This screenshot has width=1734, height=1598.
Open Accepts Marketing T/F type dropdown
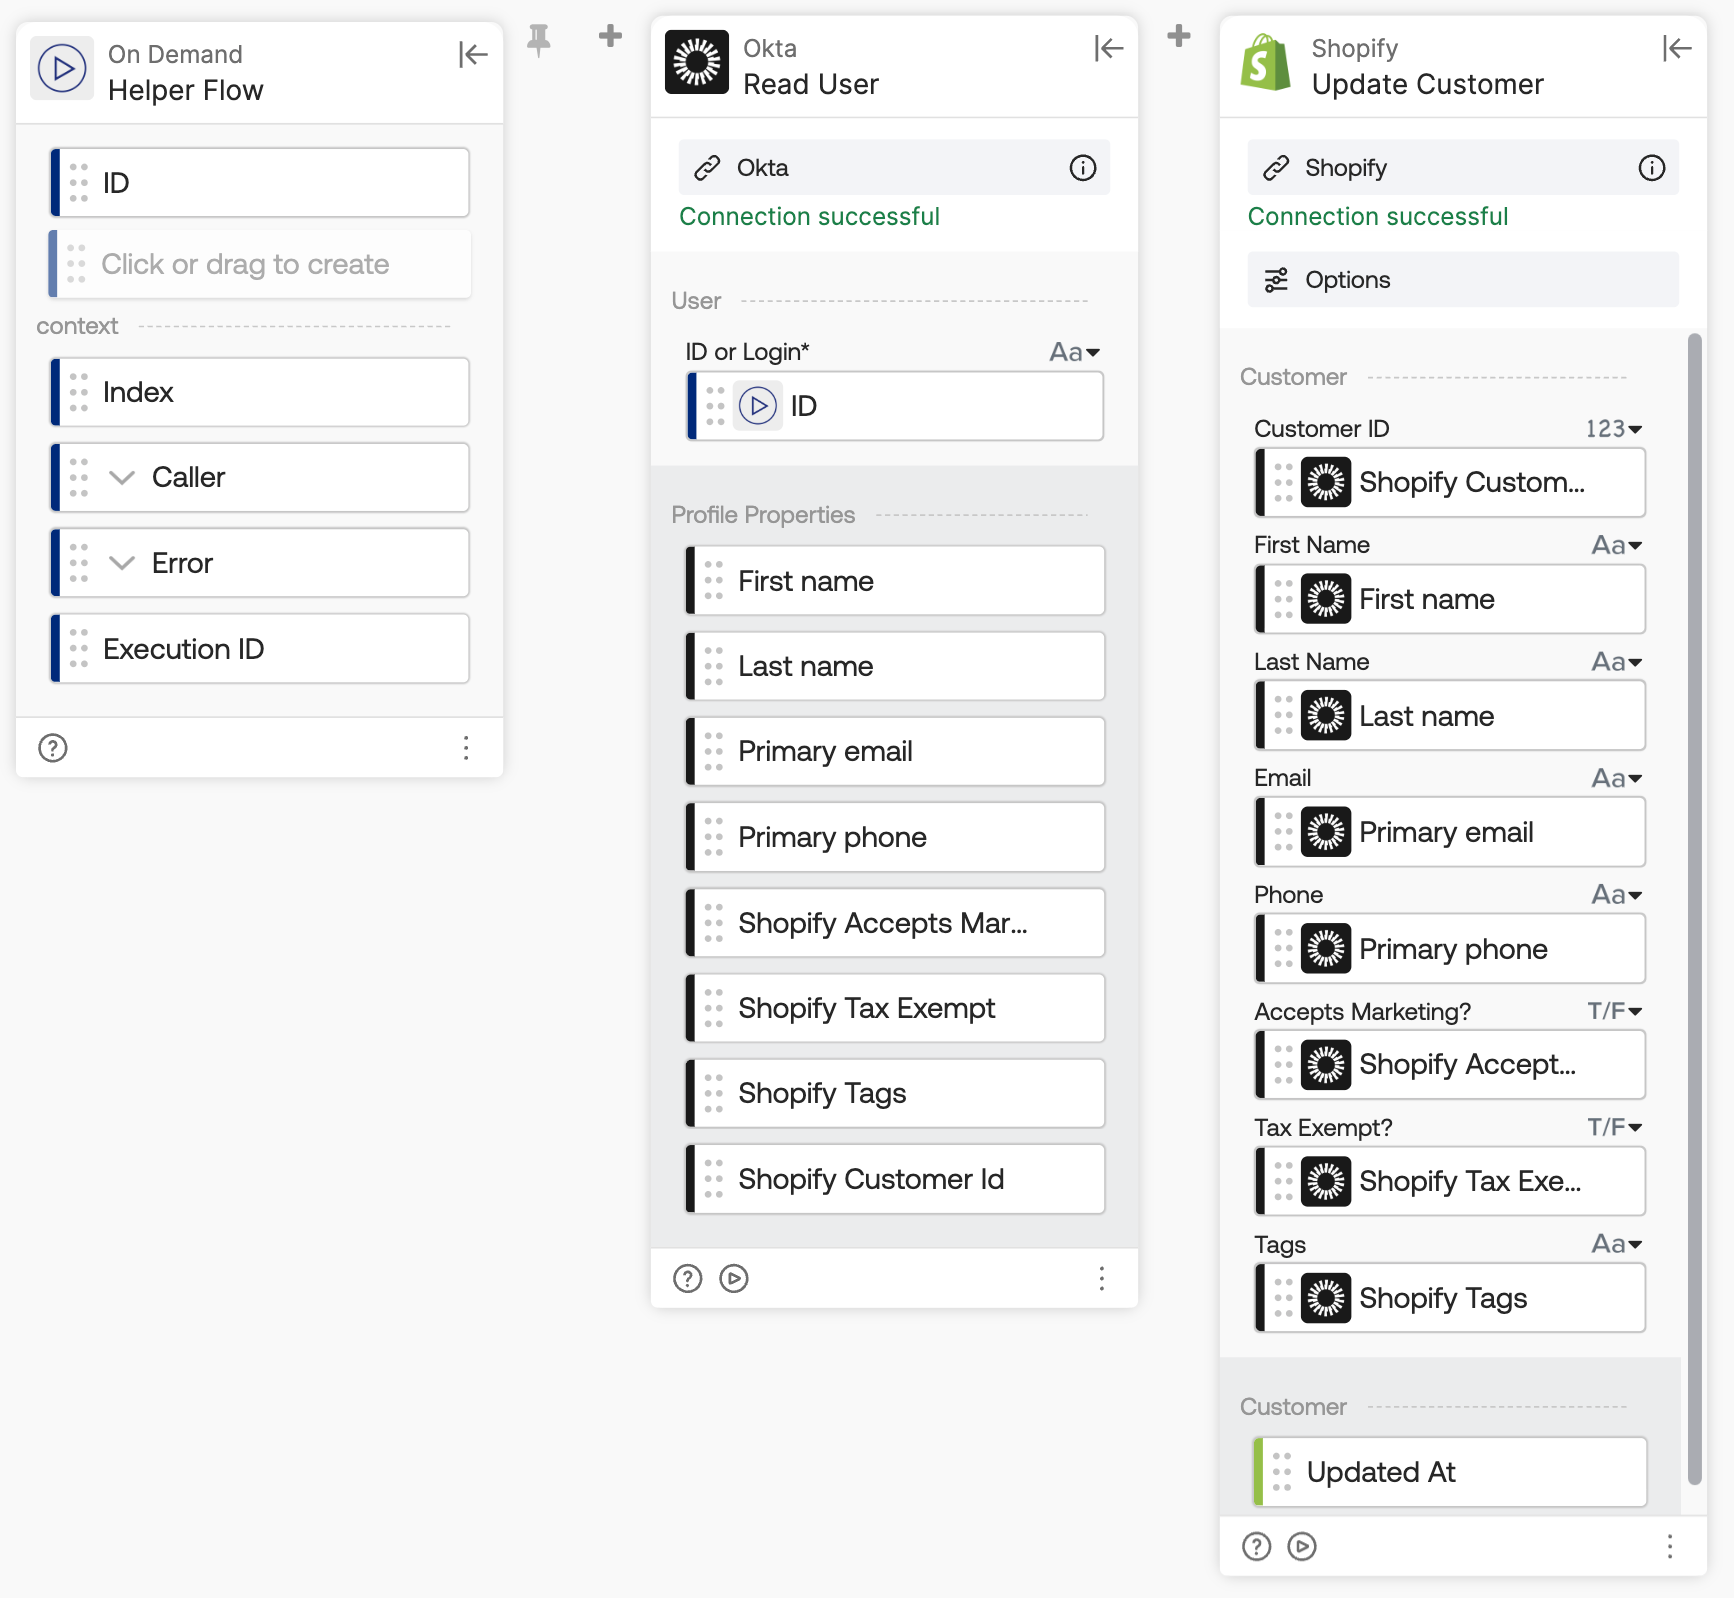pos(1615,1012)
